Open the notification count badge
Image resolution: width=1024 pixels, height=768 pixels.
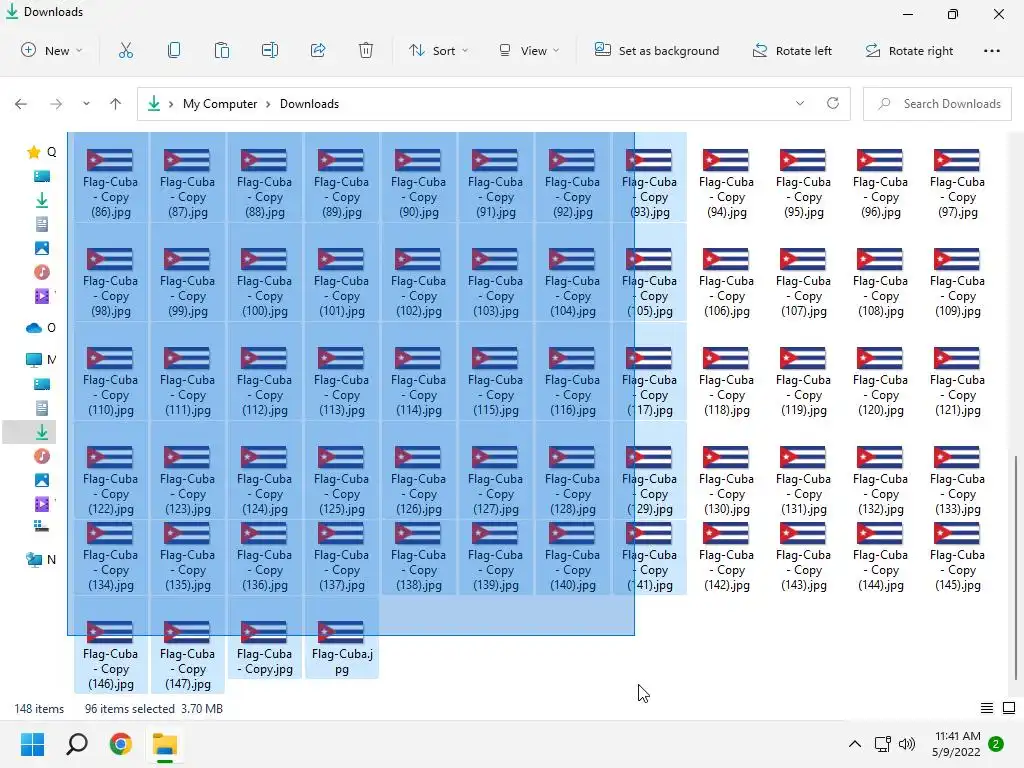coord(996,744)
